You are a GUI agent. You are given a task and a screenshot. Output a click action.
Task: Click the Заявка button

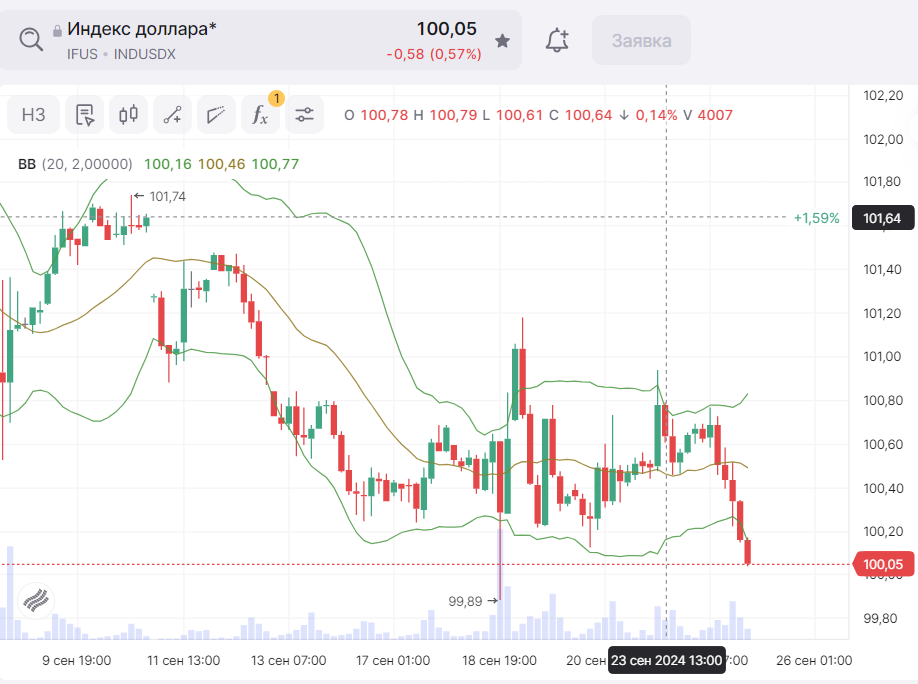point(641,41)
